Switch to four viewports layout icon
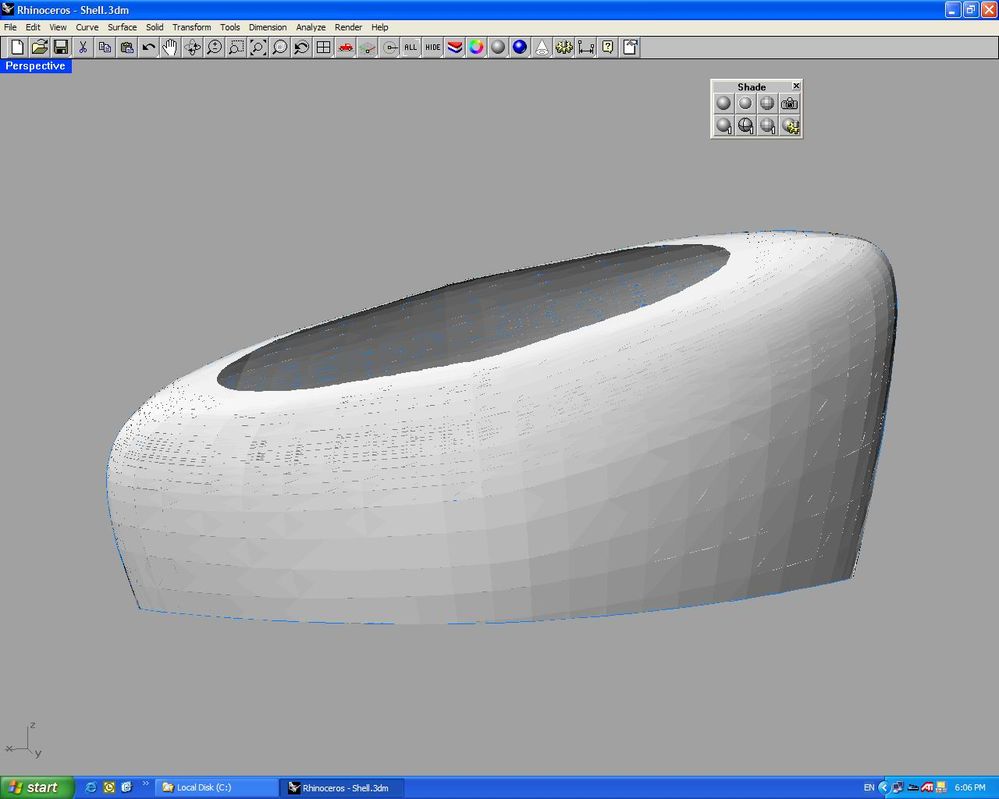 [x=324, y=47]
